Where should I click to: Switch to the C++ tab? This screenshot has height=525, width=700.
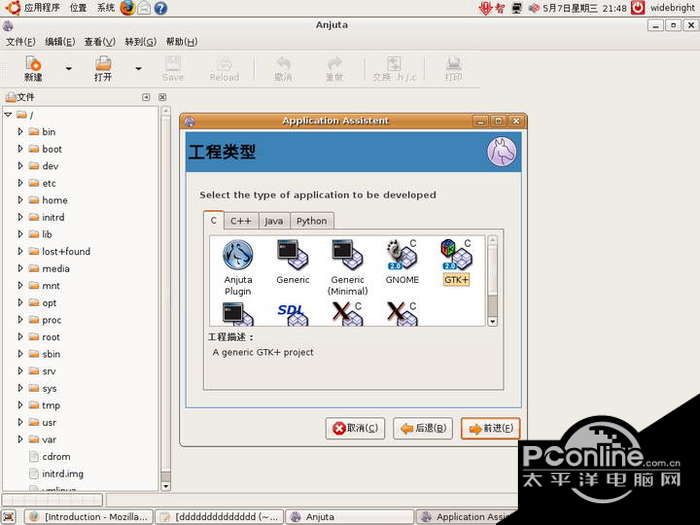point(241,221)
